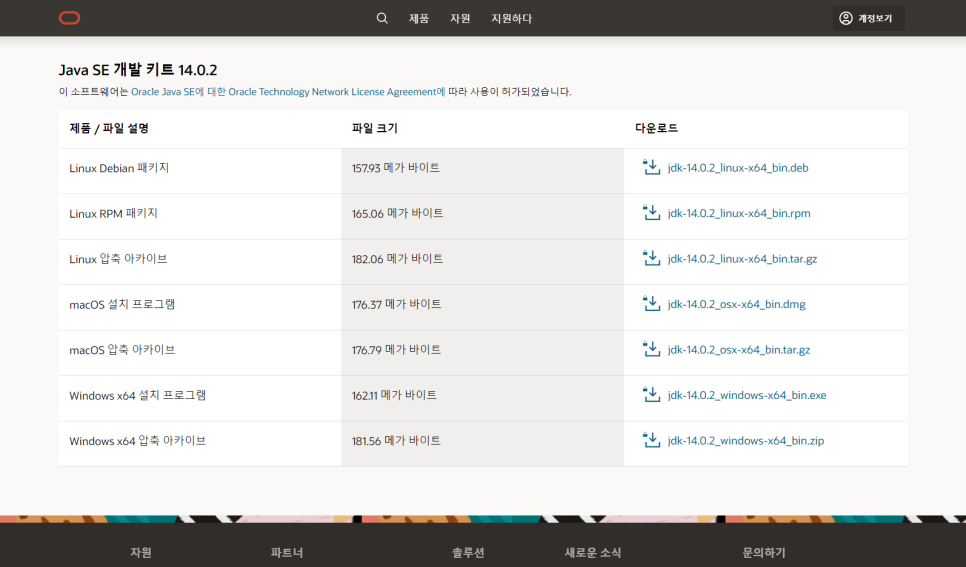Click column header 다운로드
The height and width of the screenshot is (567, 966).
tap(656, 128)
